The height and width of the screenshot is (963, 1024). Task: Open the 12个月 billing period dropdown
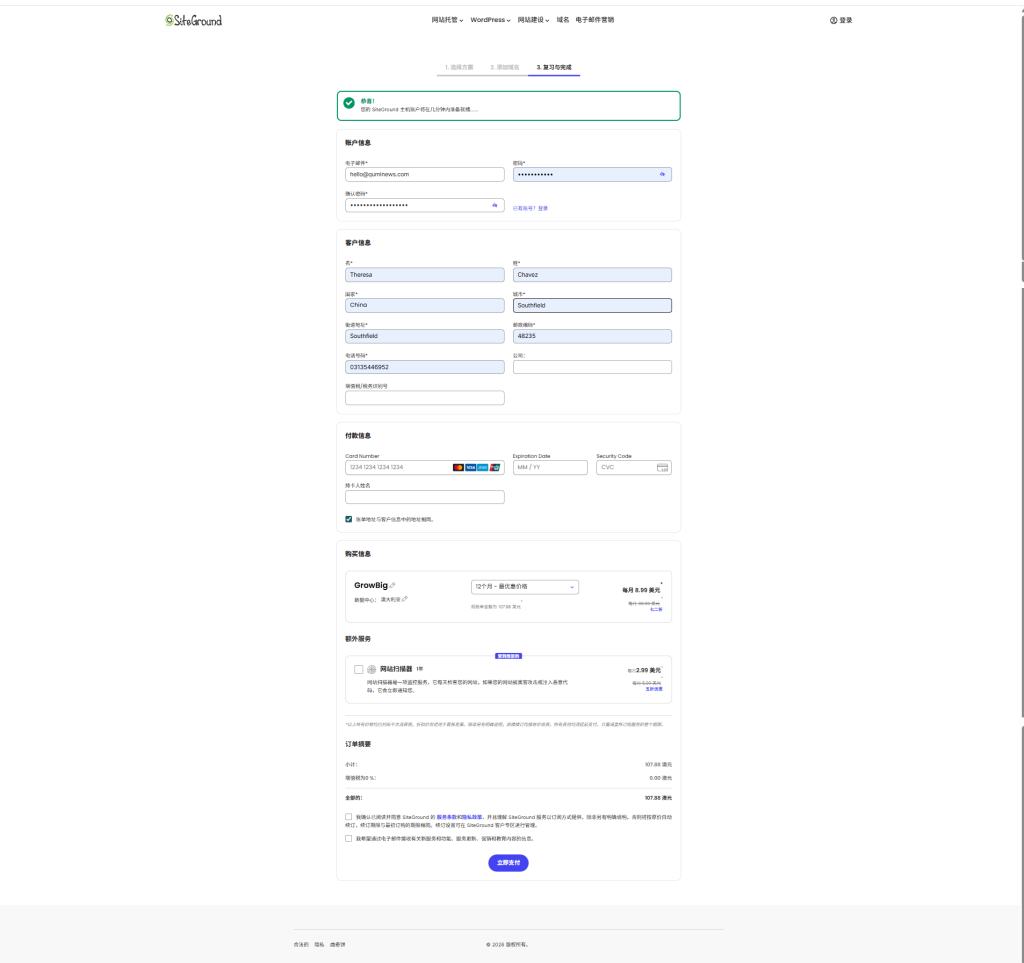pyautogui.click(x=524, y=587)
